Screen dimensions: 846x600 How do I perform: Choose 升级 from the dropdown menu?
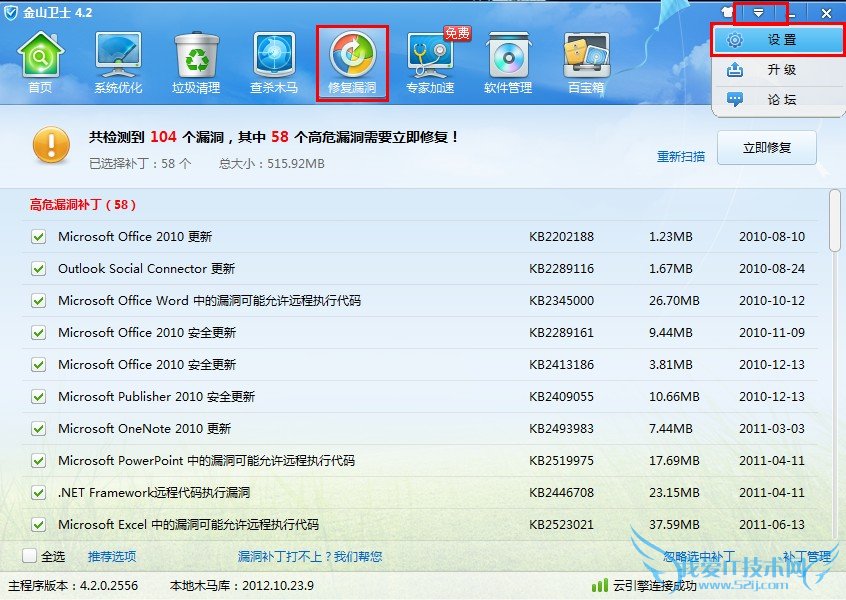pos(777,70)
